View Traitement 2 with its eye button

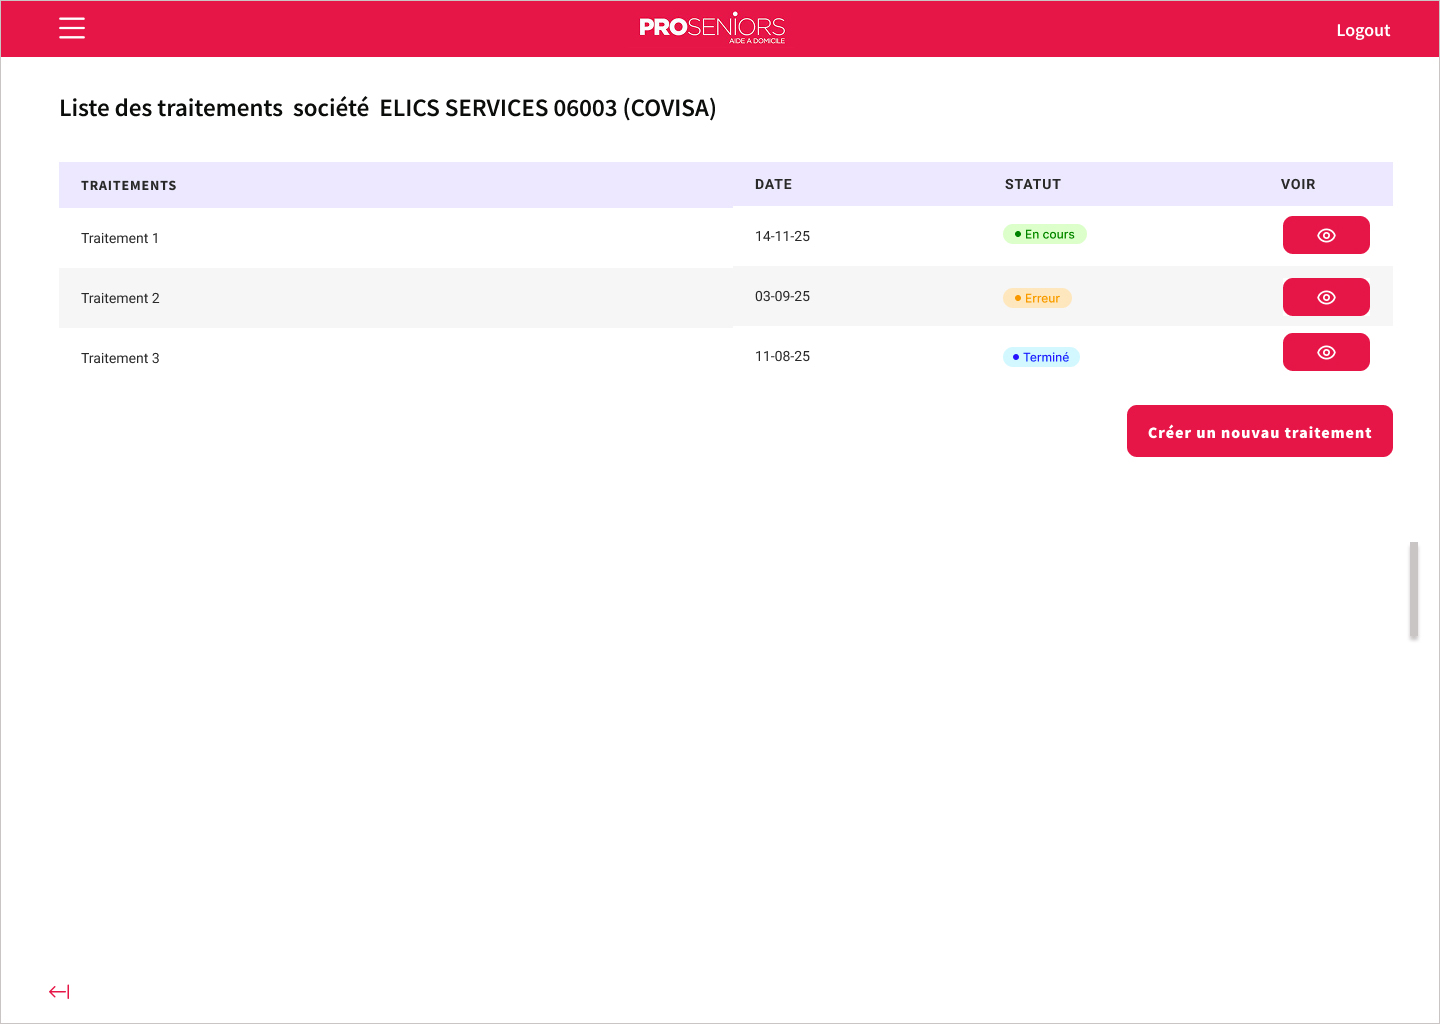point(1325,297)
